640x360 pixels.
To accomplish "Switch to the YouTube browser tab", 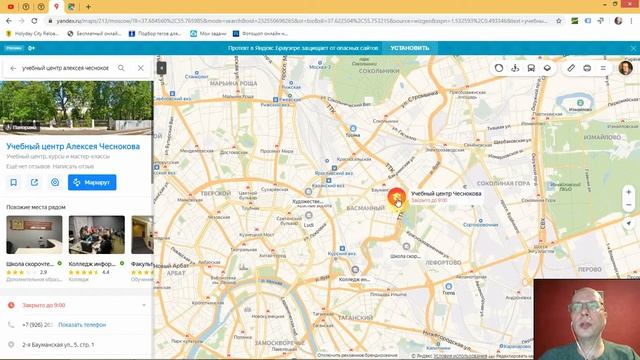I will 11,7.
